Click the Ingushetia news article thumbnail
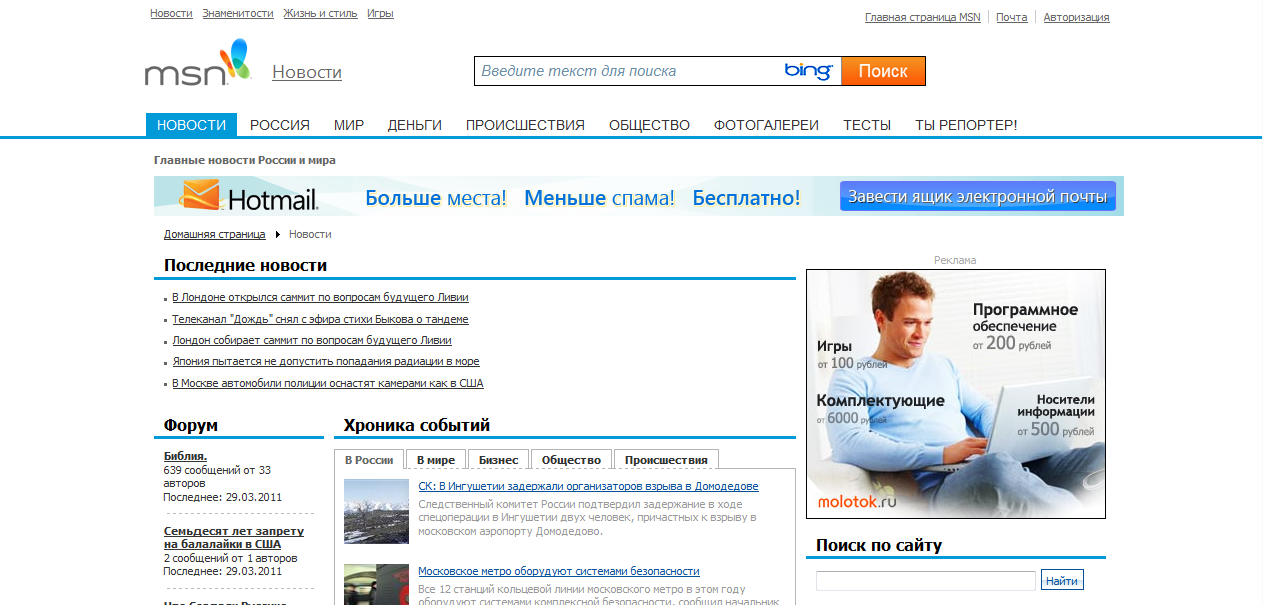The image size is (1263, 605). [x=375, y=511]
